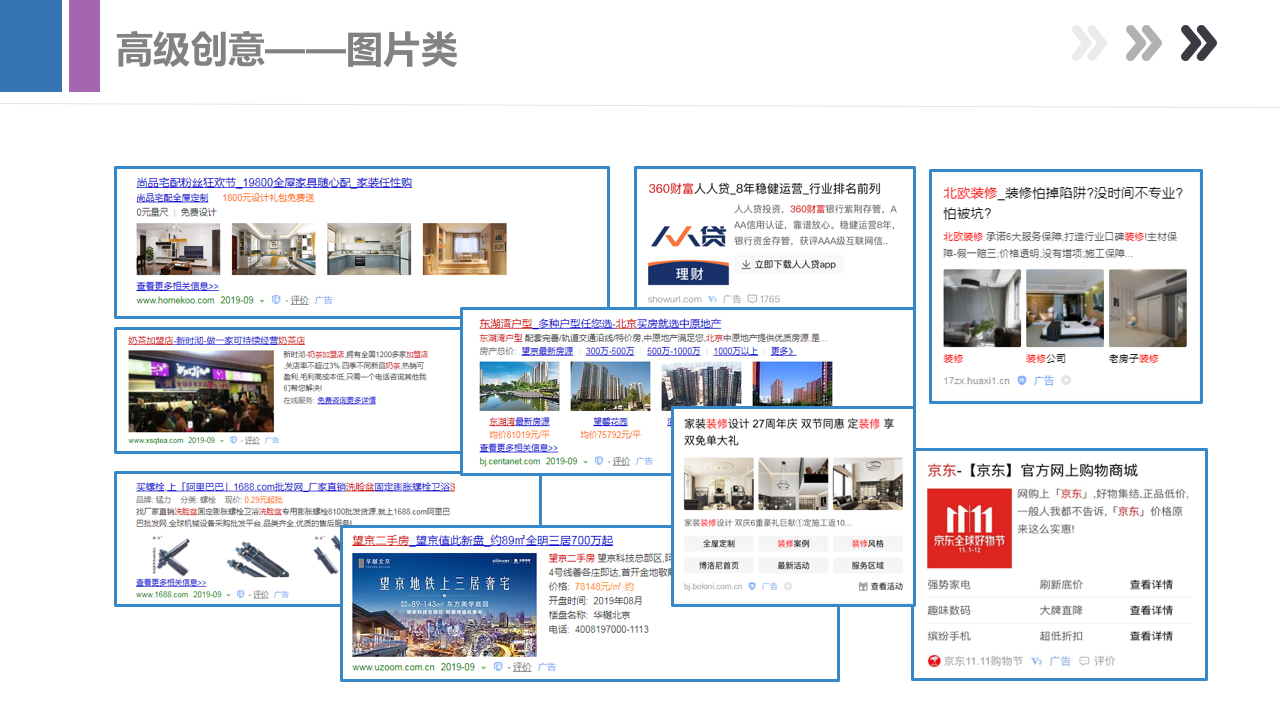Click the 最新活动 button
1280x720 pixels.
pyautogui.click(x=793, y=565)
